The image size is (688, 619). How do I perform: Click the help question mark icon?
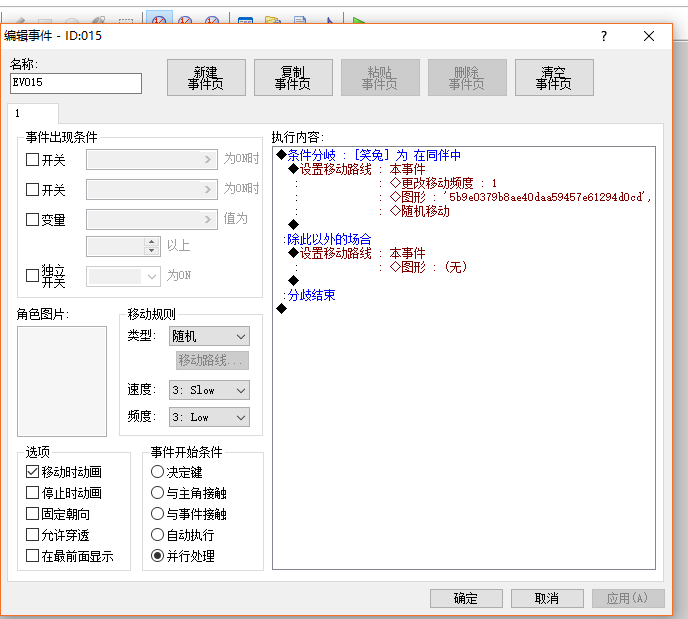(604, 36)
